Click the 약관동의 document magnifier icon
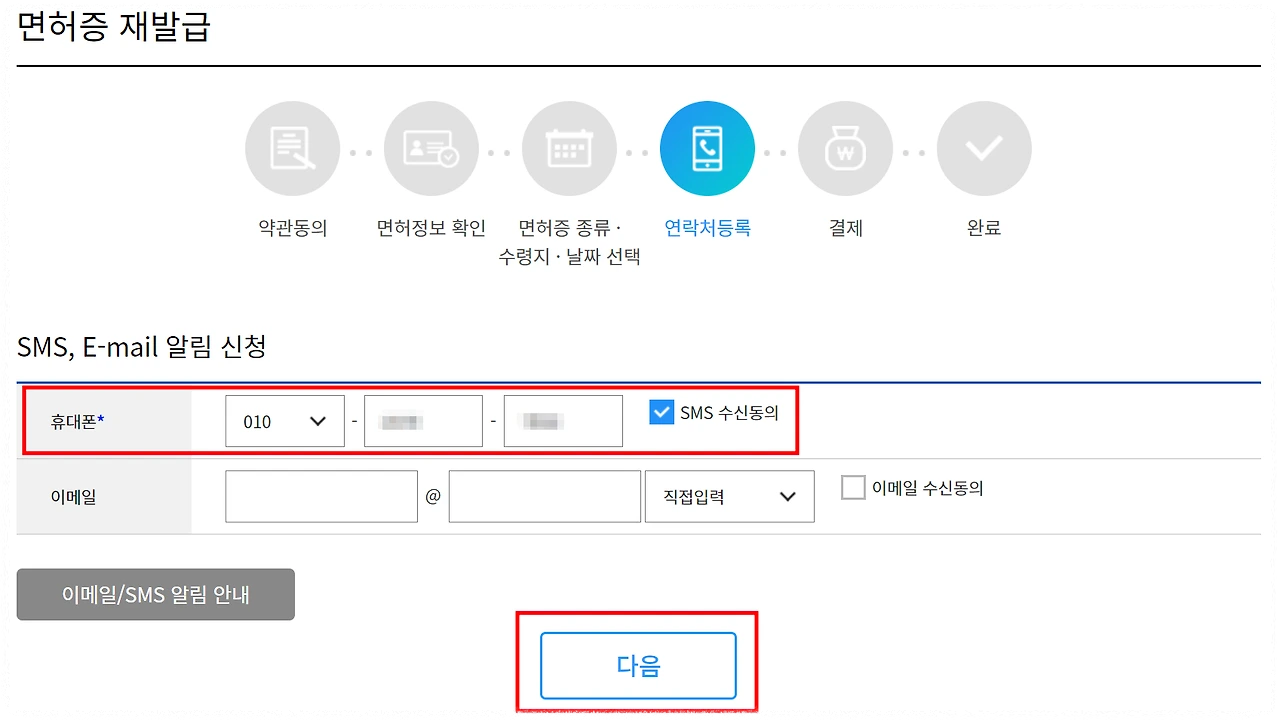Screen dimensions: 1280x720 pos(292,147)
